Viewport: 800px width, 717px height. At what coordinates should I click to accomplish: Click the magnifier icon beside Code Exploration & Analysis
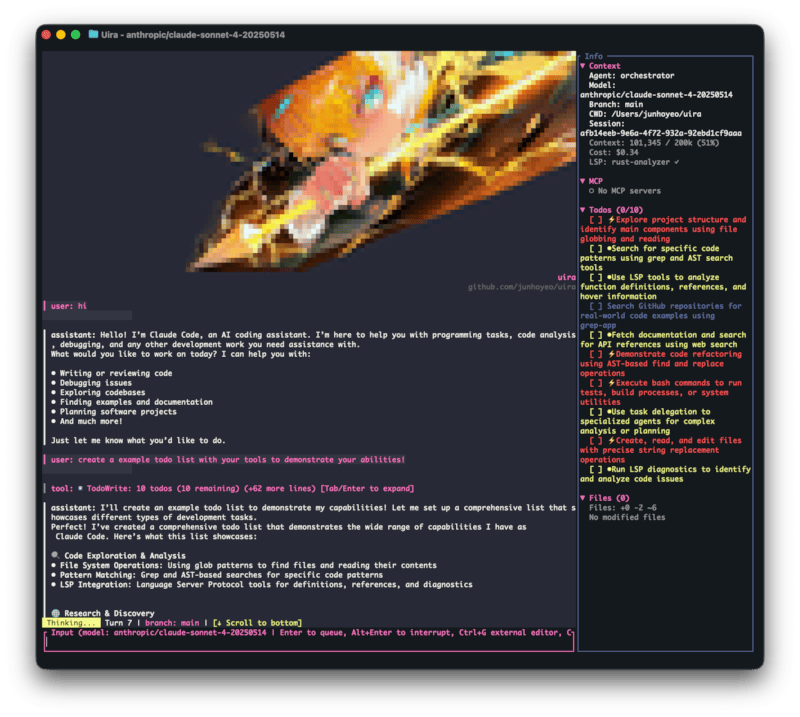point(55,554)
